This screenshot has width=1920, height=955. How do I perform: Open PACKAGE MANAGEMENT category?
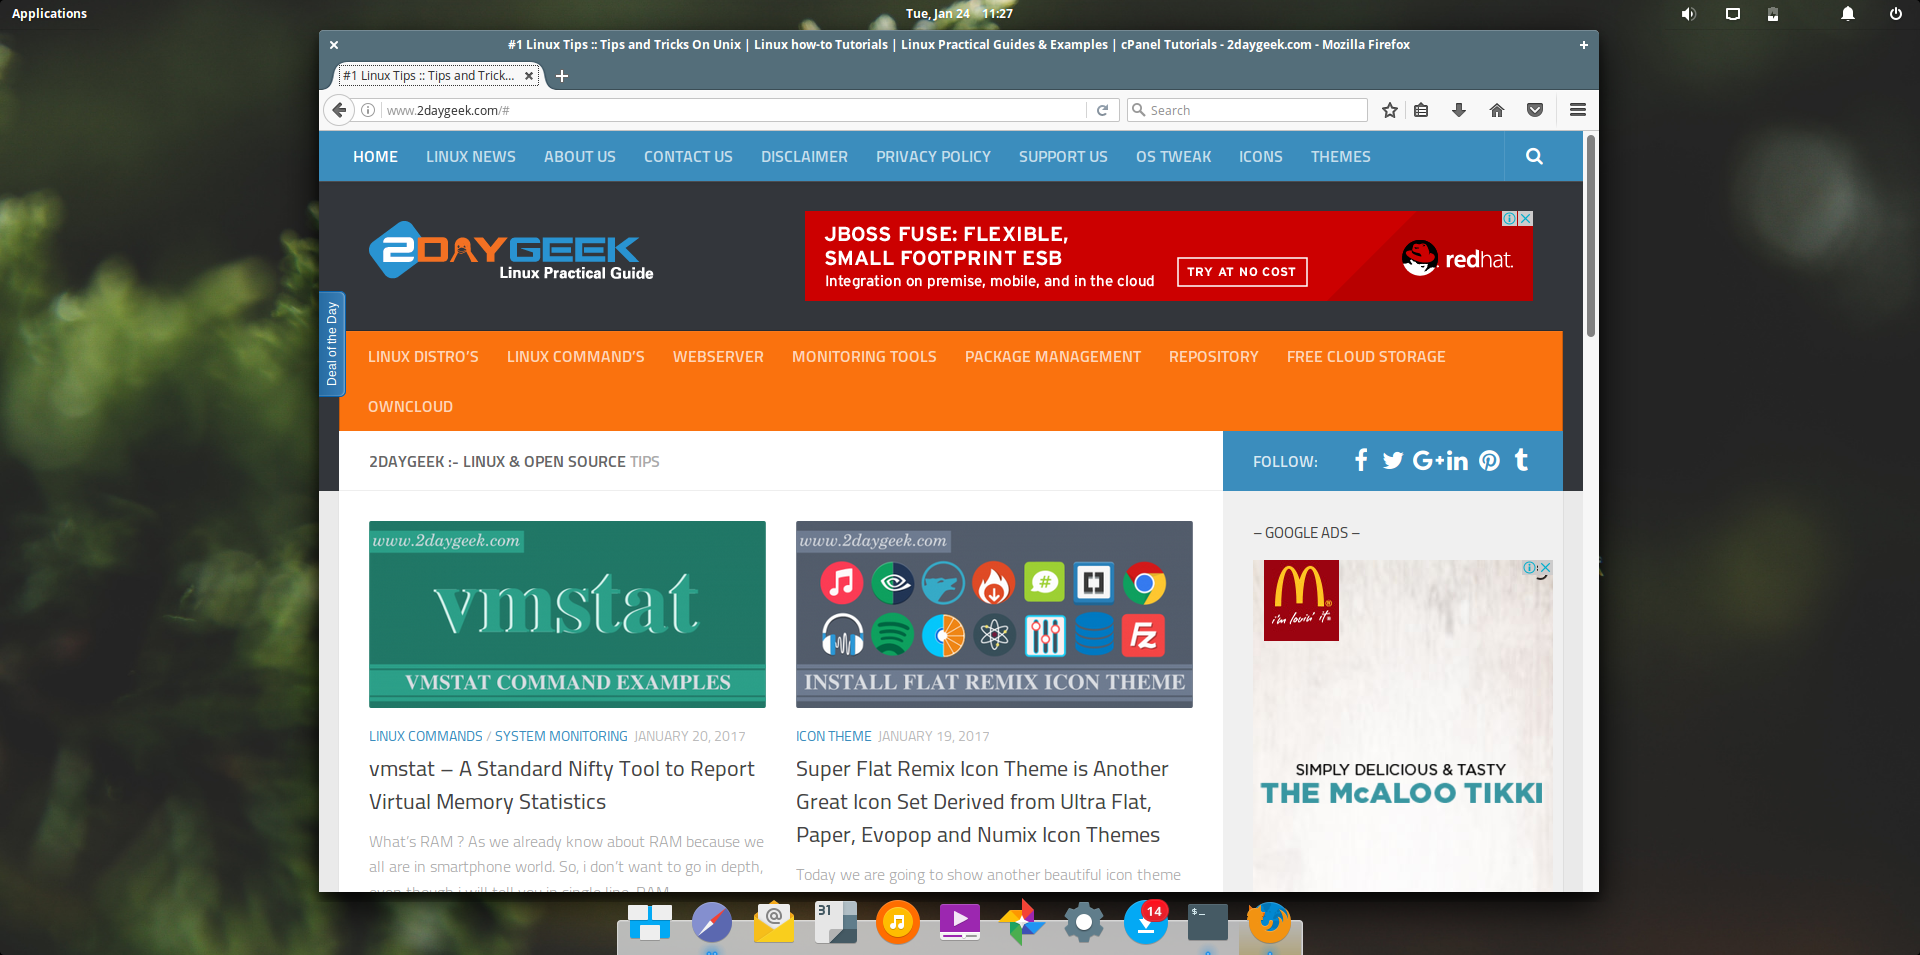pos(1052,357)
